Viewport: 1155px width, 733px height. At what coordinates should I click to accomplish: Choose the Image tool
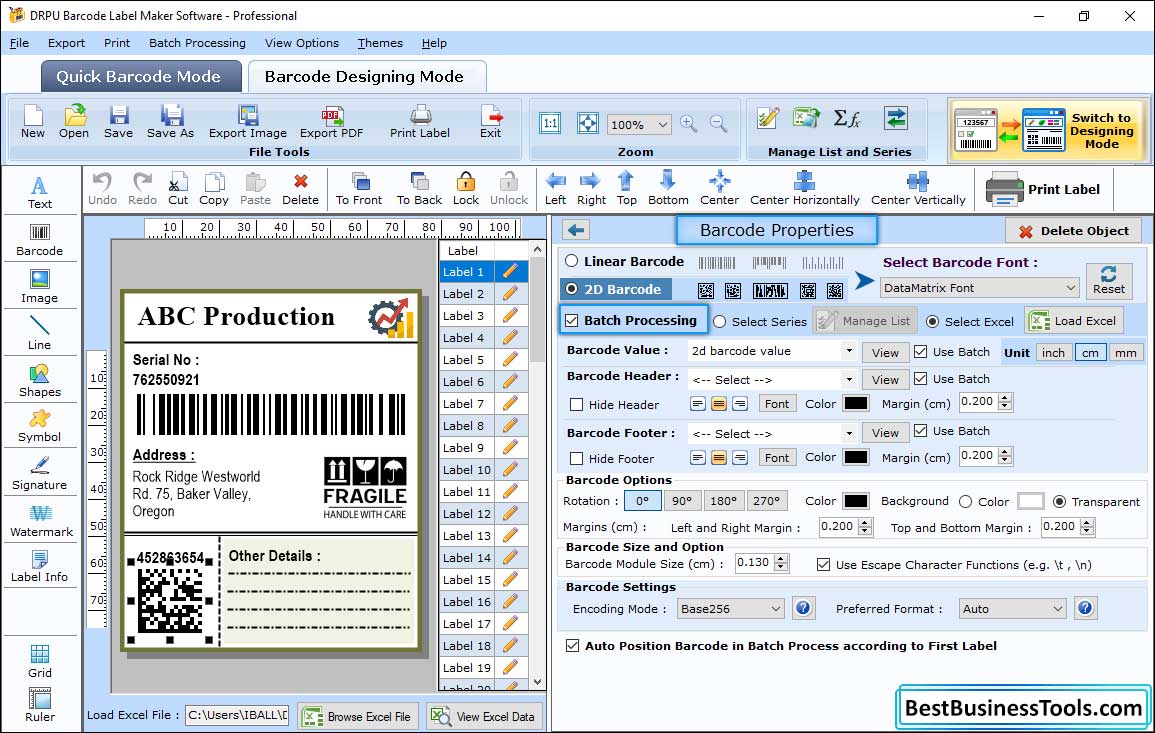pos(40,287)
